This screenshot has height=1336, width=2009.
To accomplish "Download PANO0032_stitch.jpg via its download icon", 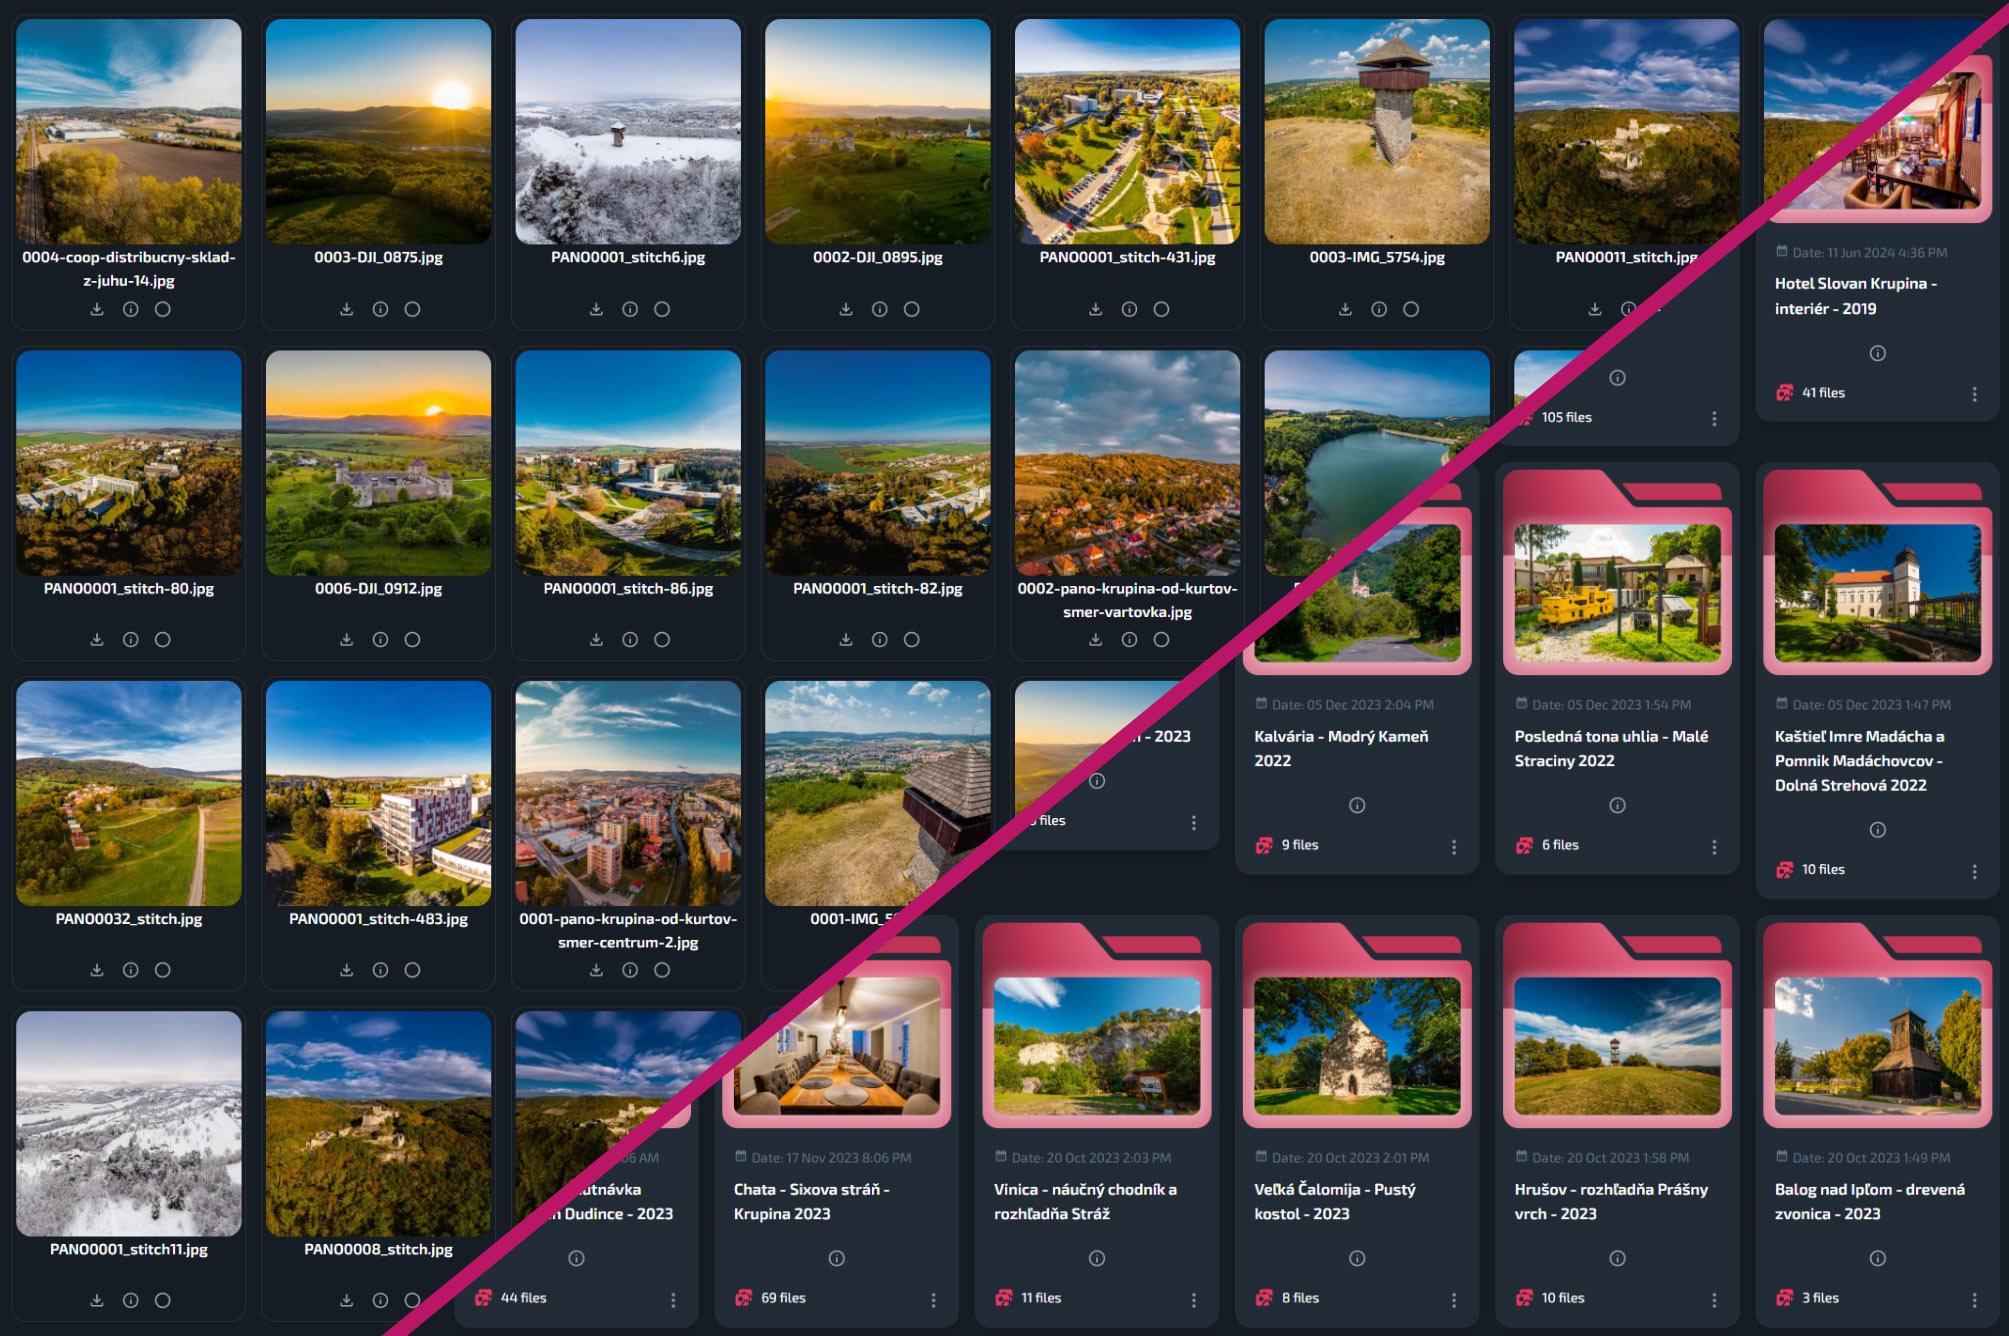I will tap(97, 969).
